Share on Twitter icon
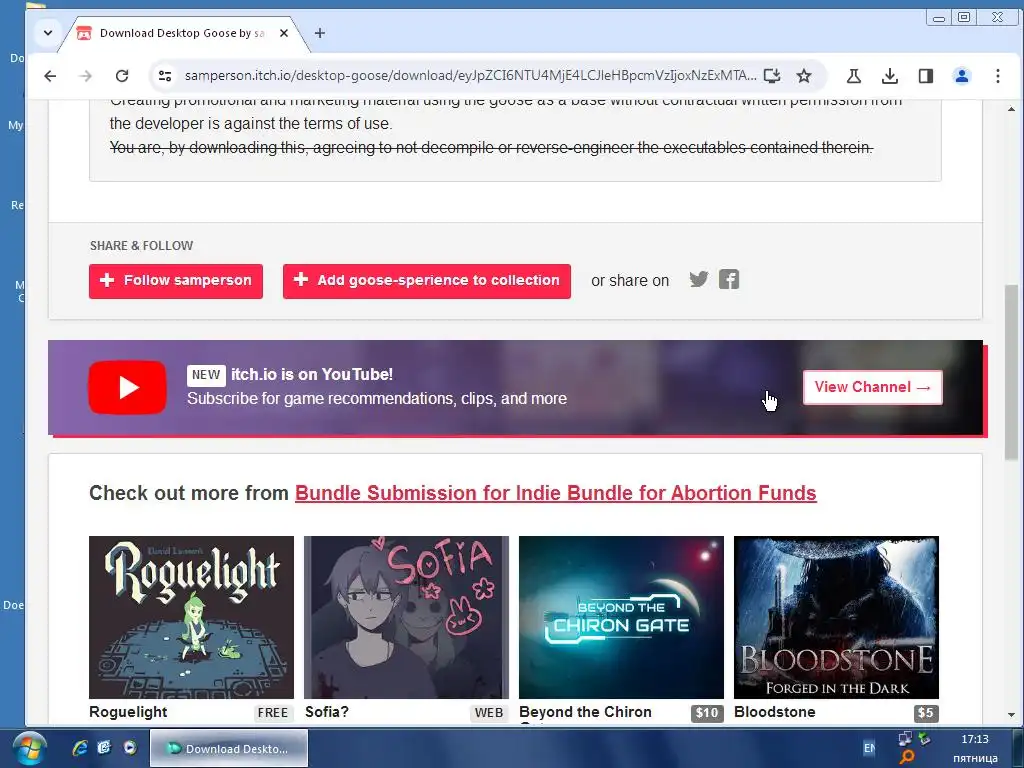The width and height of the screenshot is (1024, 768). coord(699,280)
